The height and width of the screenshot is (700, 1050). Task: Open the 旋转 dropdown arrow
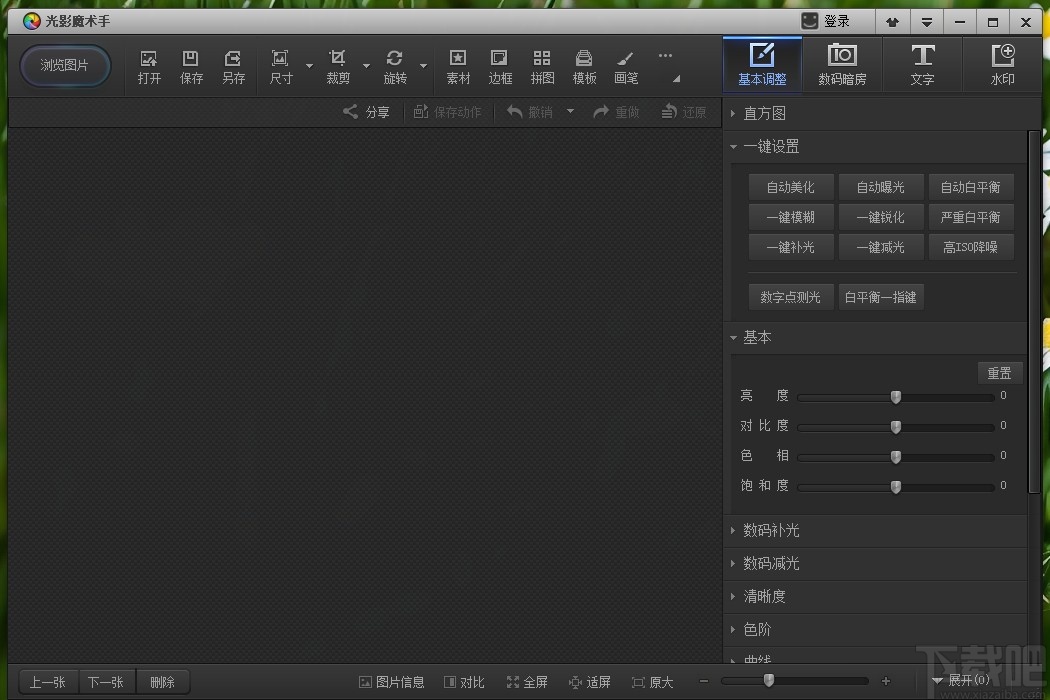tap(423, 66)
